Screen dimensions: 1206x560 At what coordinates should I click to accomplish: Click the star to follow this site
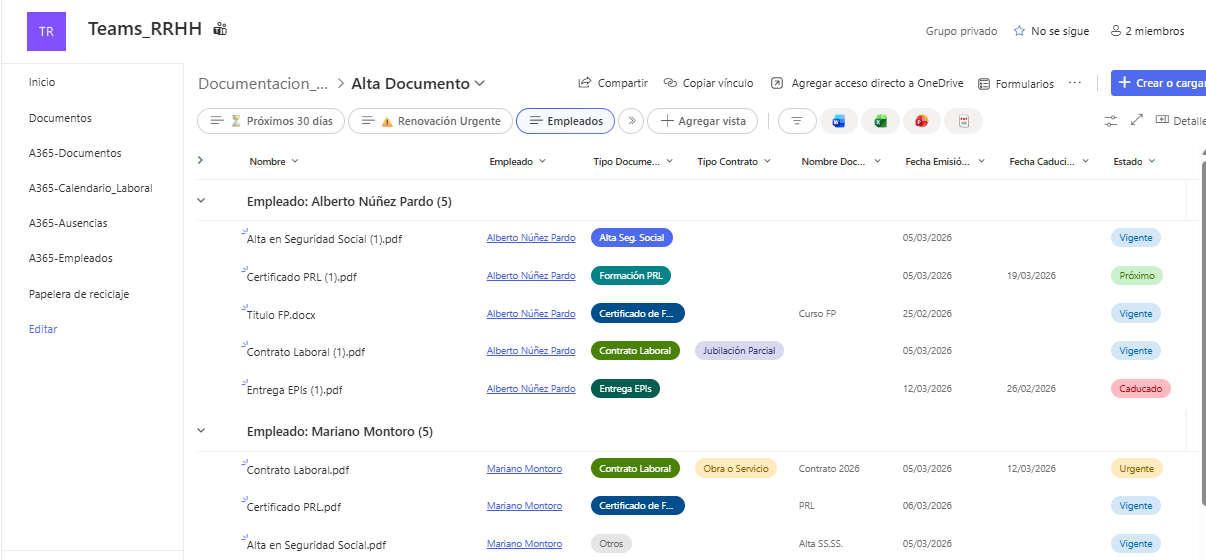pyautogui.click(x=1019, y=31)
